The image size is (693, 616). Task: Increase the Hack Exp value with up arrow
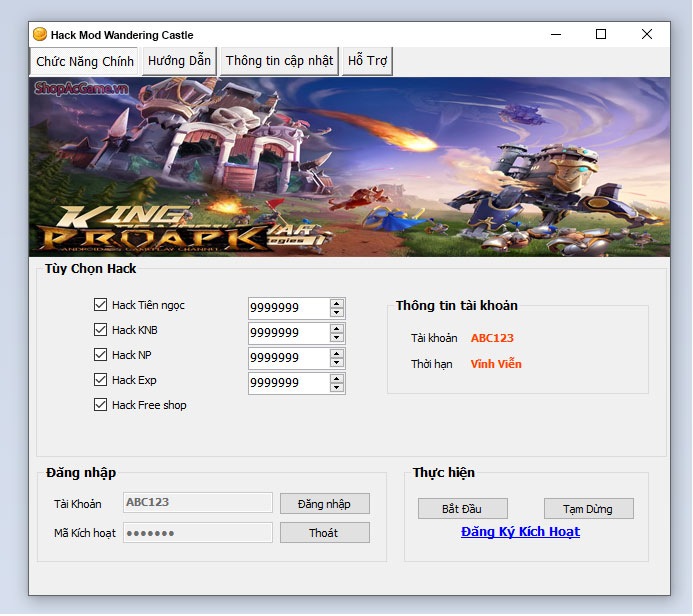pos(337,379)
